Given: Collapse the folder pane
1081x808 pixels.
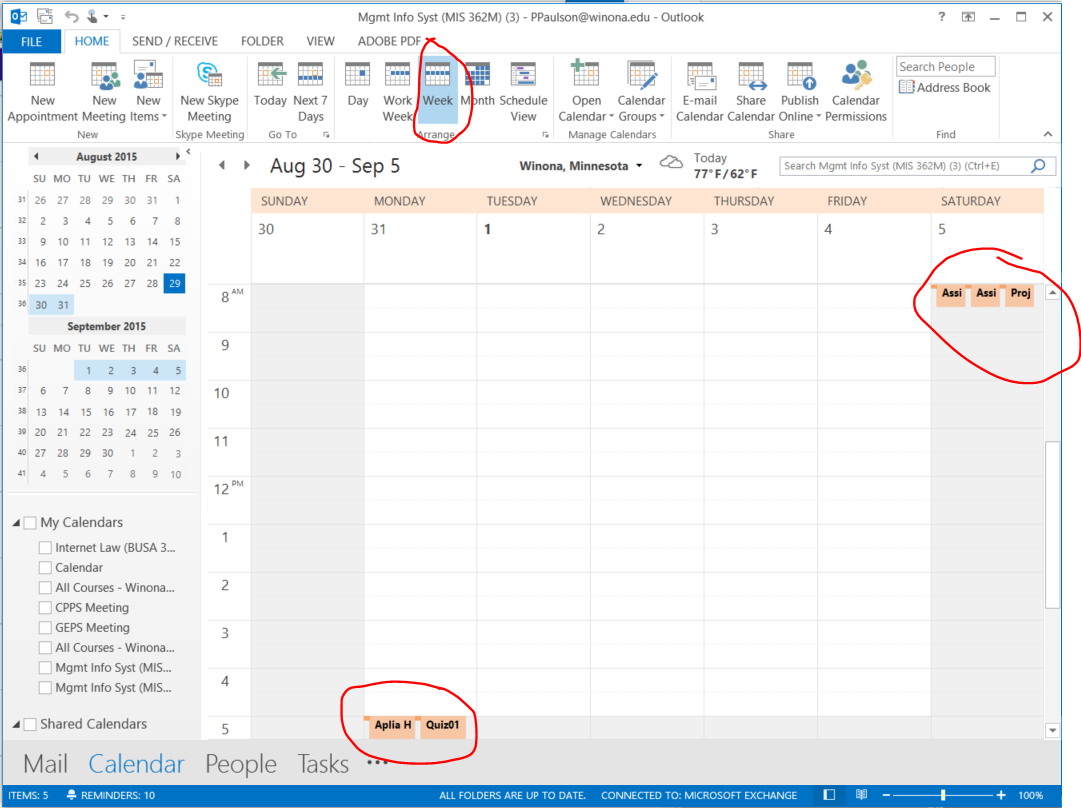Looking at the screenshot, I should point(188,152).
